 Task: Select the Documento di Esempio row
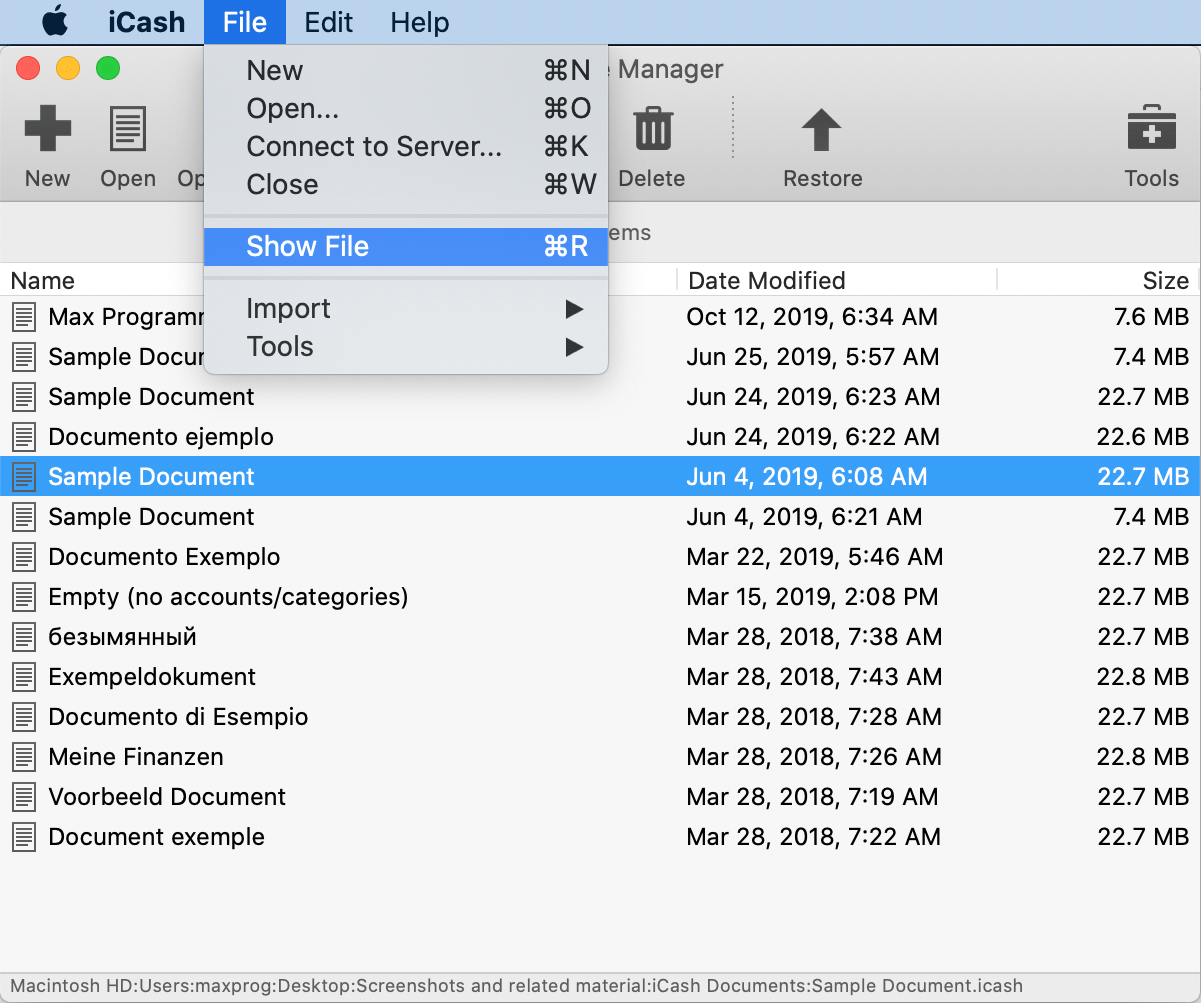600,717
